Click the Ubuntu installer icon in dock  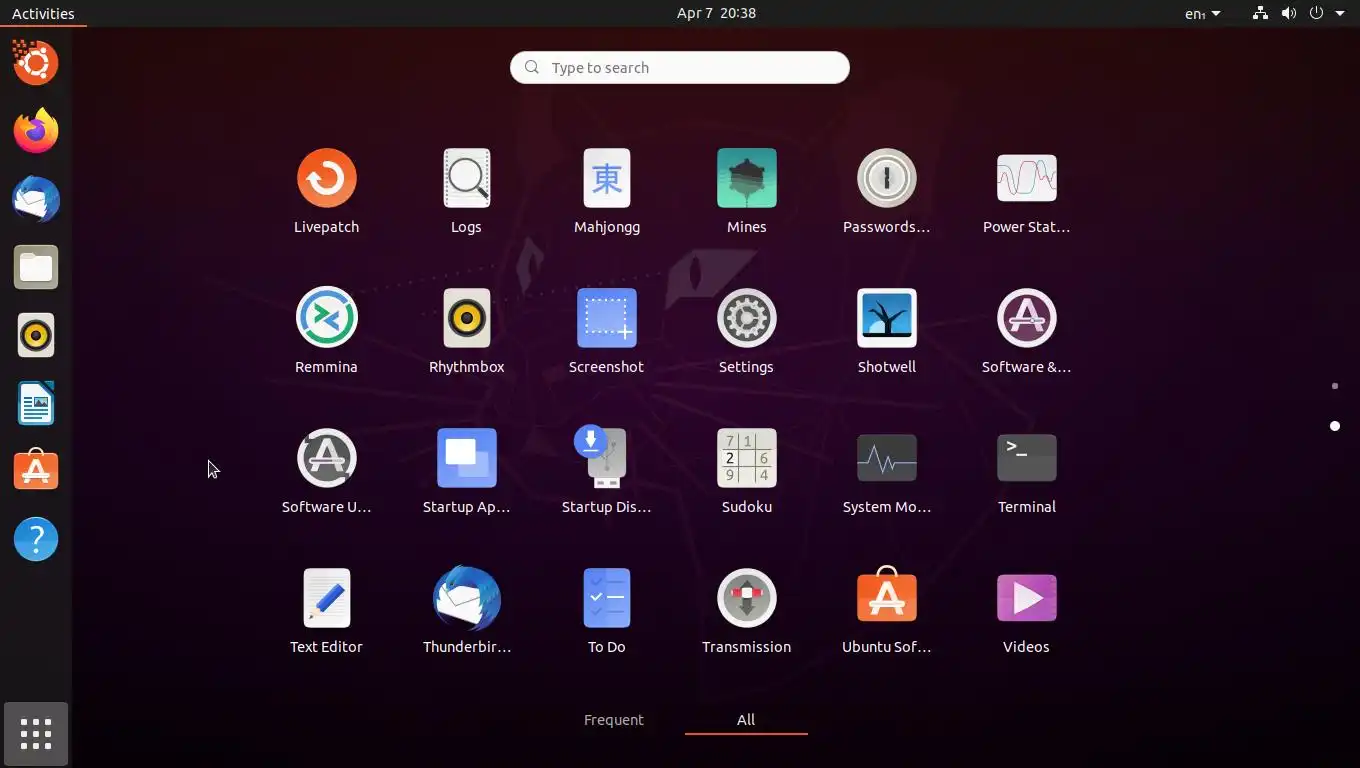click(x=36, y=63)
